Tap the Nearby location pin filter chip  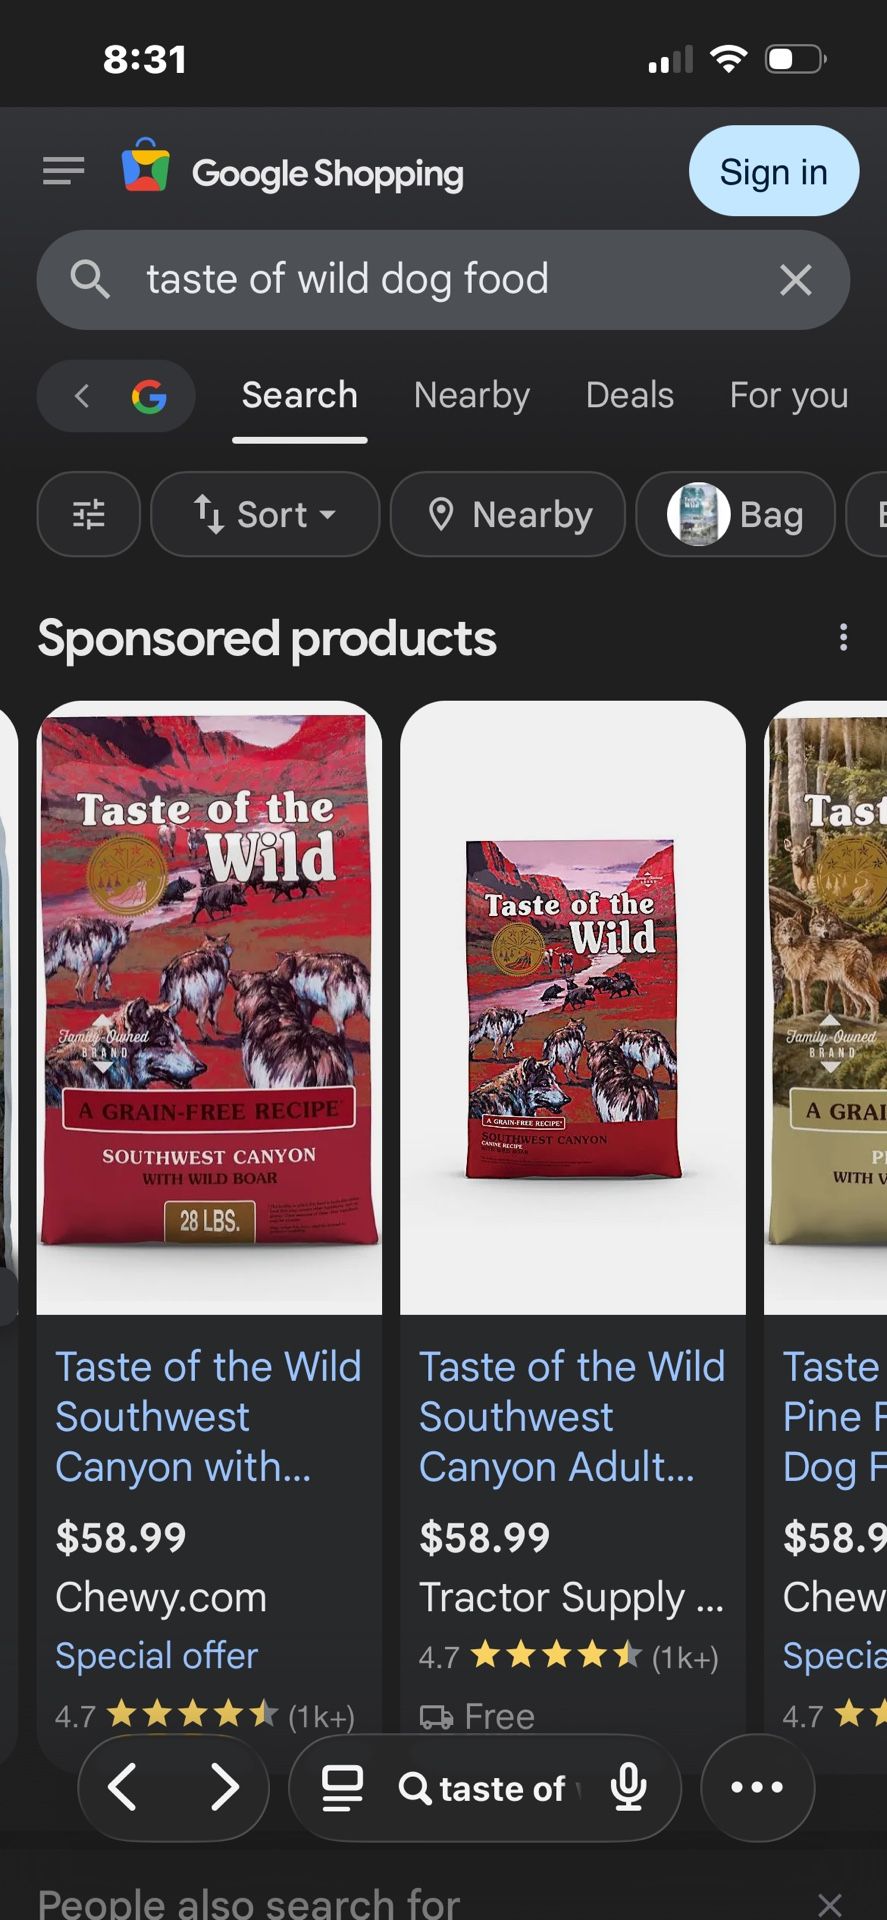coord(507,514)
